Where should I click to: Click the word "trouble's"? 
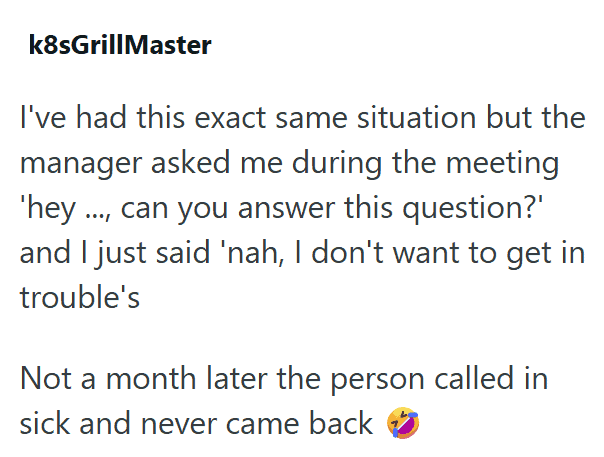(x=82, y=296)
